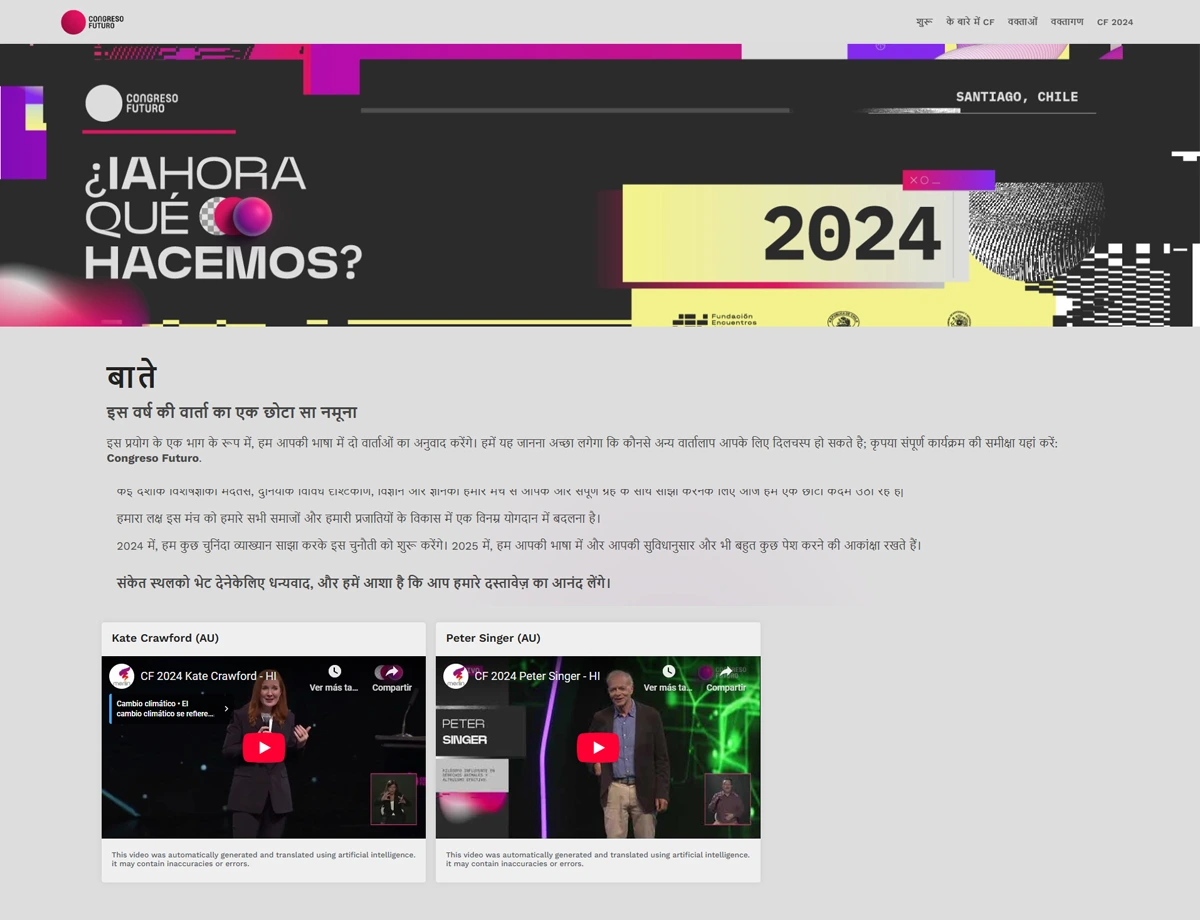Play the Peter Singer video
This screenshot has width=1200, height=920.
(598, 747)
